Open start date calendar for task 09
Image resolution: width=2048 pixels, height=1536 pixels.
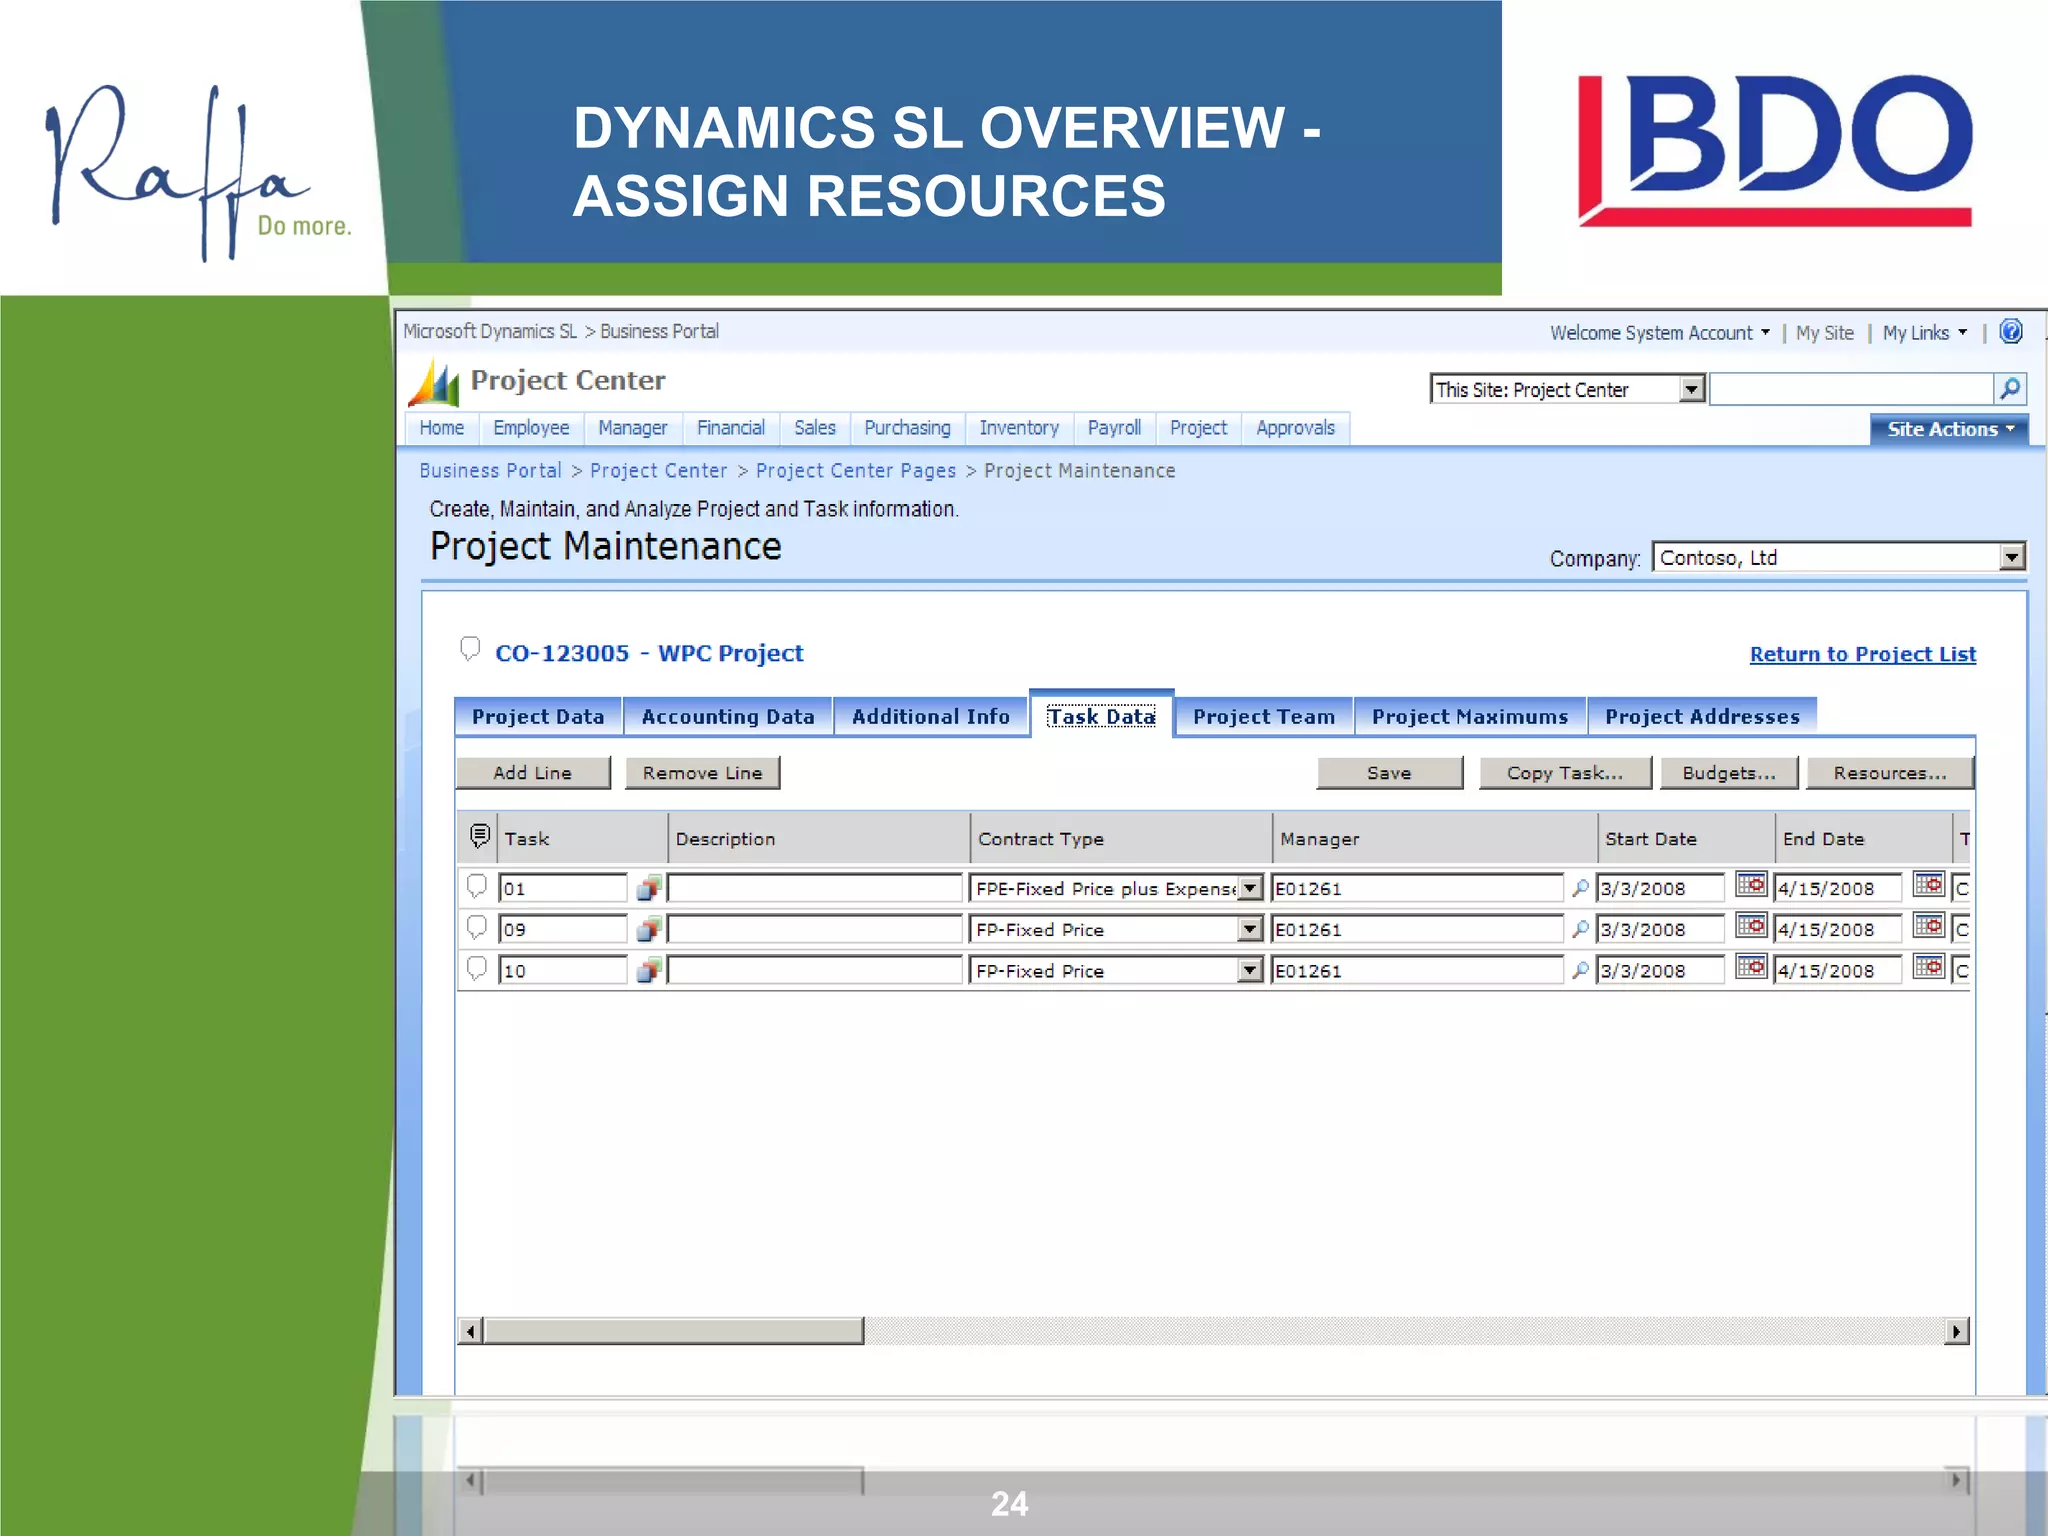[x=1751, y=926]
